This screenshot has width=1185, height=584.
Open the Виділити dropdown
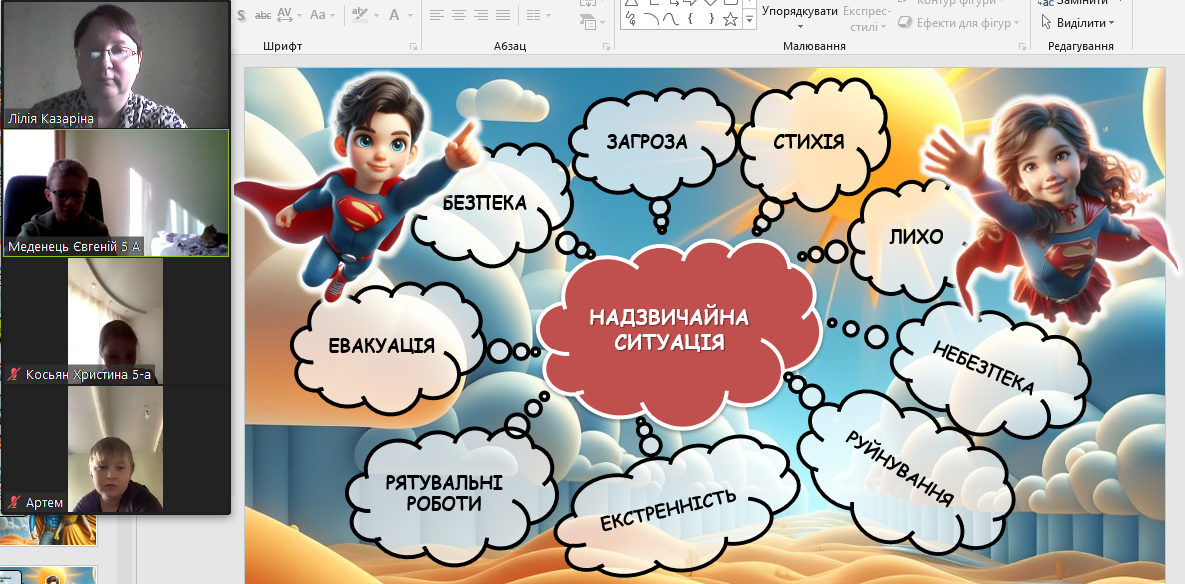click(x=1078, y=23)
